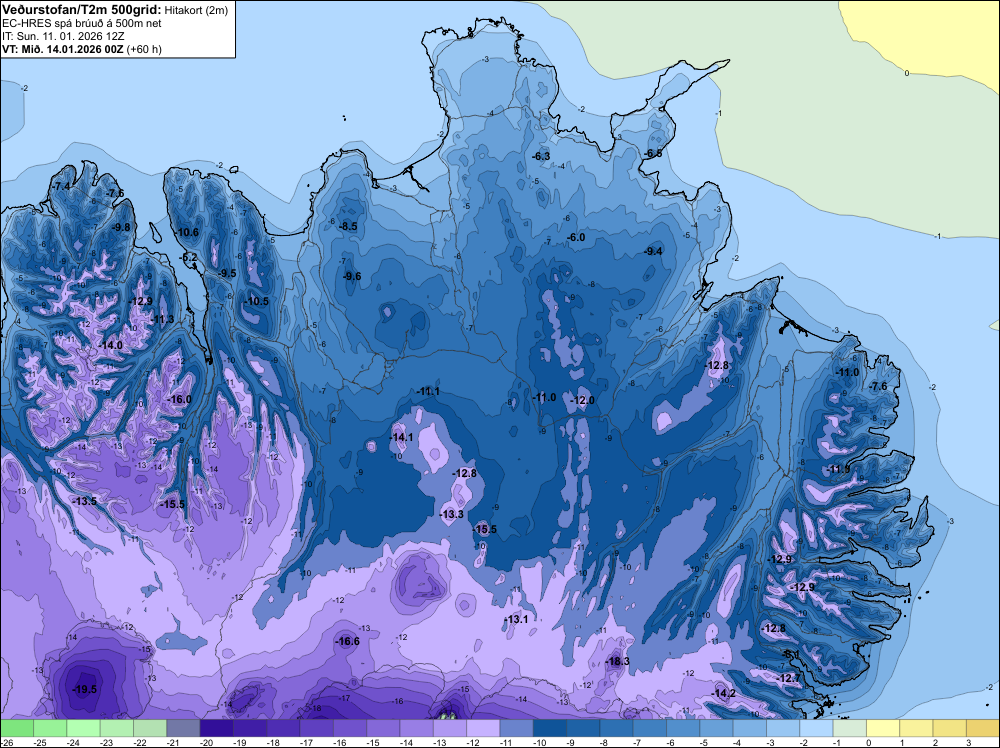Image resolution: width=1000 pixels, height=748 pixels.
Task: Click the -8.5 temperature value on the map
Action: (x=348, y=226)
